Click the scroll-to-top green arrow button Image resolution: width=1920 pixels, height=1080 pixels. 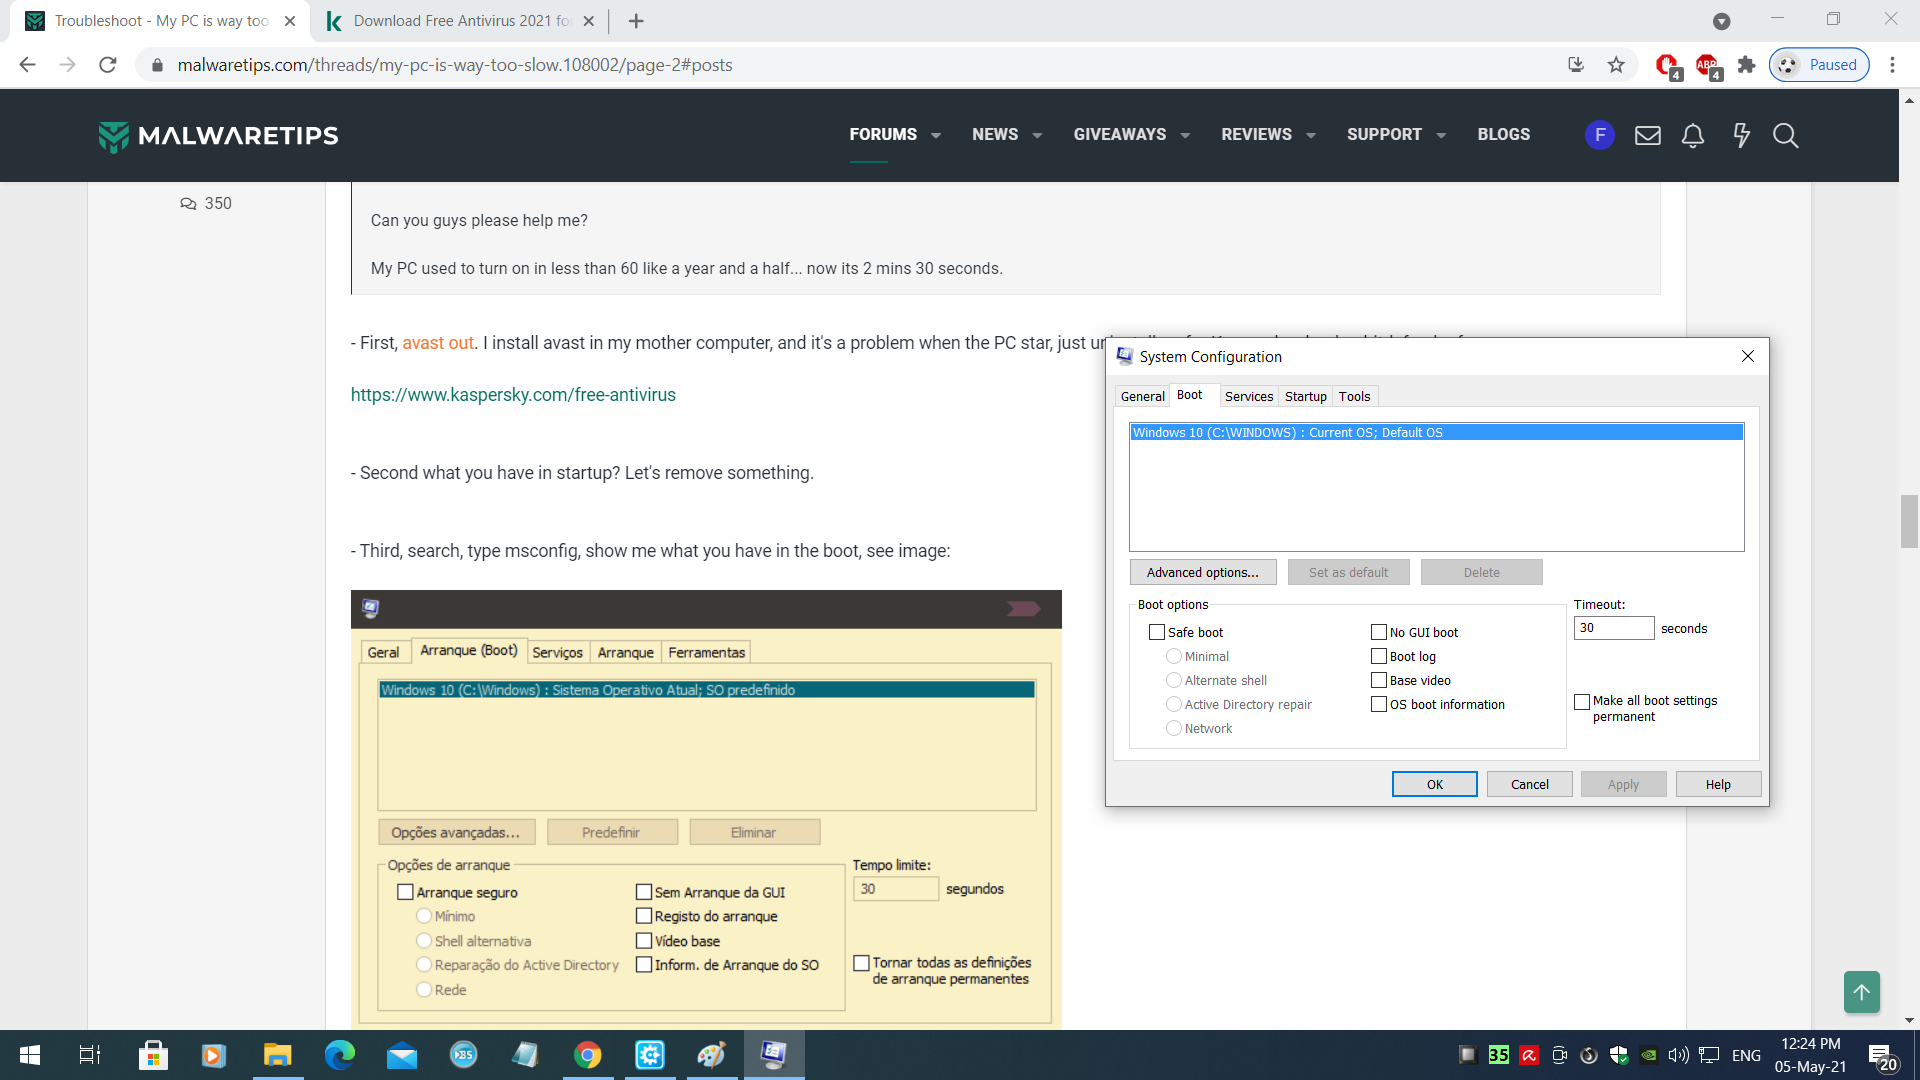pyautogui.click(x=1861, y=991)
